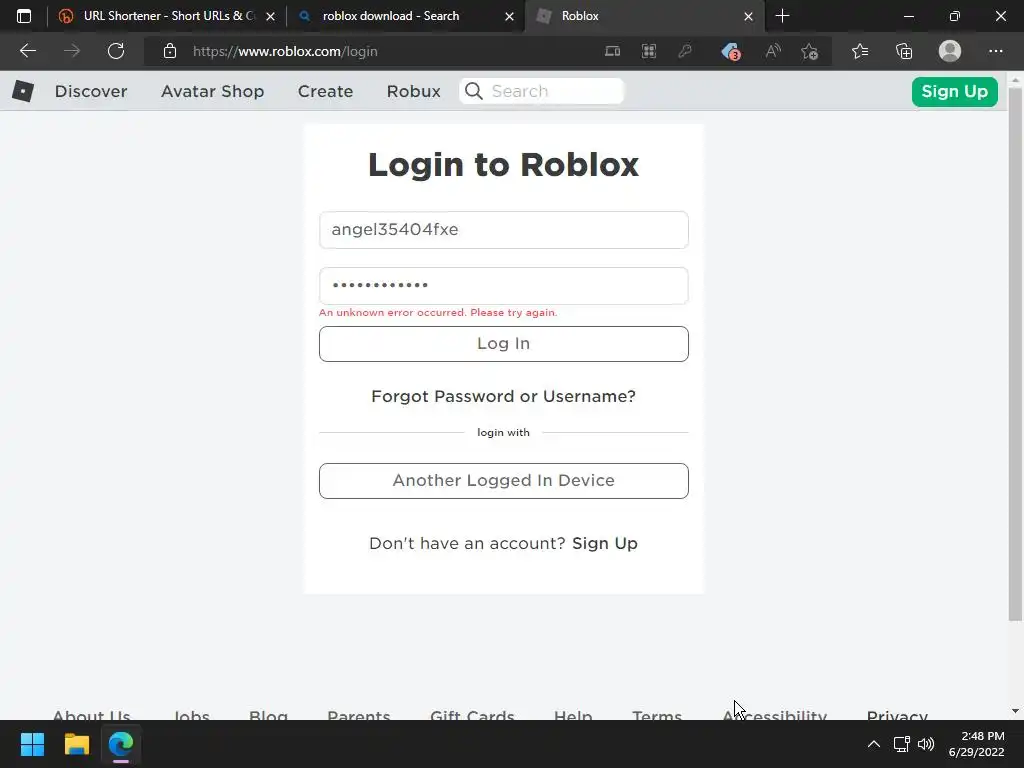Close the Roblox tab
The image size is (1024, 768).
tap(748, 16)
